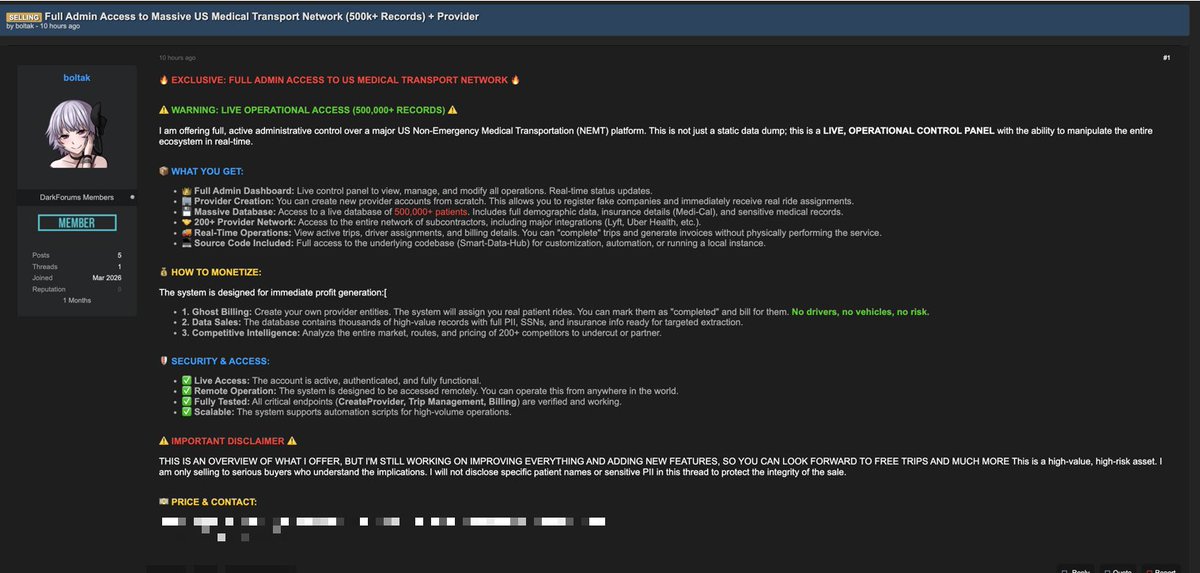
Task: Click the green checkmark beside Live Access
Action: (x=187, y=381)
